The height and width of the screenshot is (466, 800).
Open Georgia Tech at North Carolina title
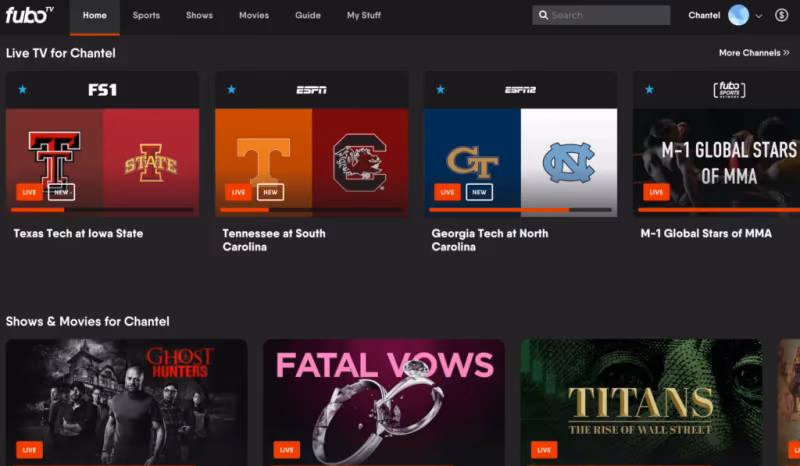pos(490,240)
